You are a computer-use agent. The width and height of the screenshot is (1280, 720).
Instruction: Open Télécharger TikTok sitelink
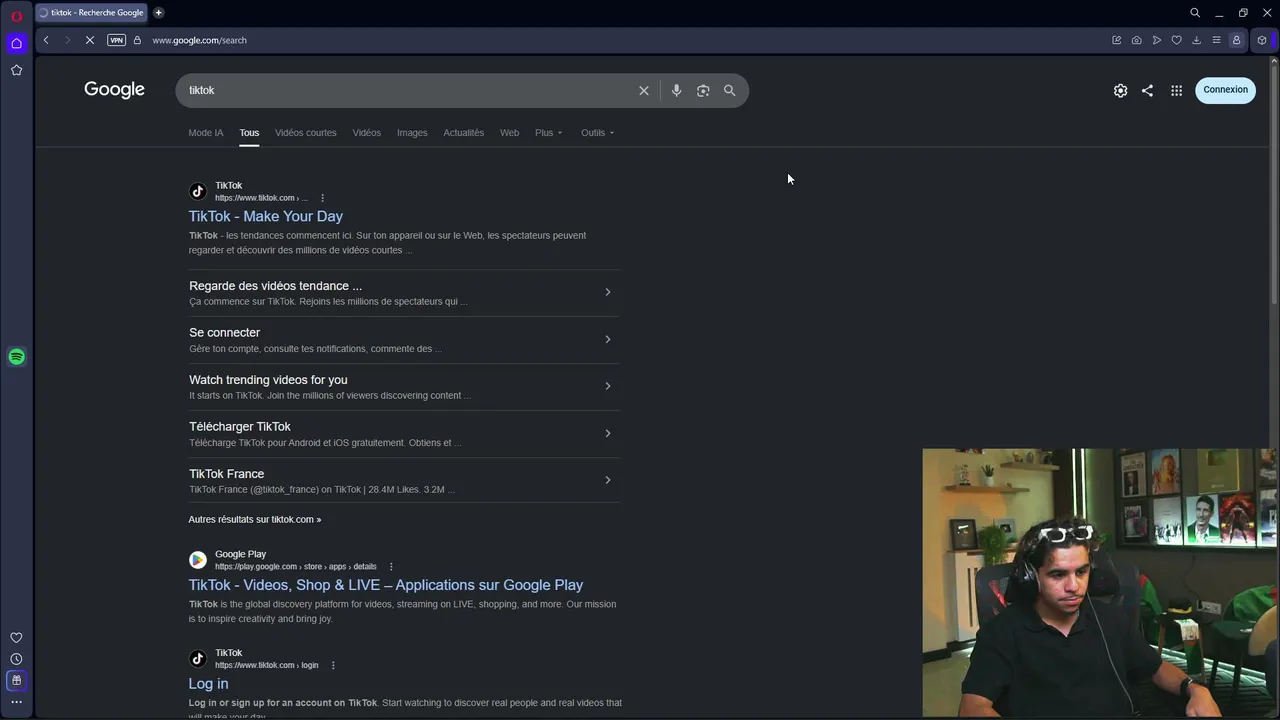(240, 427)
